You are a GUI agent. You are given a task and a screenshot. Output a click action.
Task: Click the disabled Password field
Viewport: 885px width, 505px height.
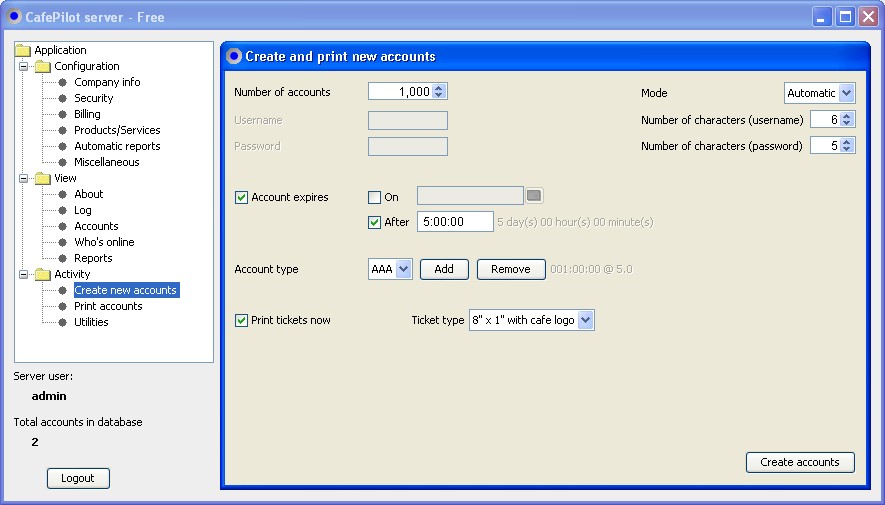pyautogui.click(x=408, y=146)
